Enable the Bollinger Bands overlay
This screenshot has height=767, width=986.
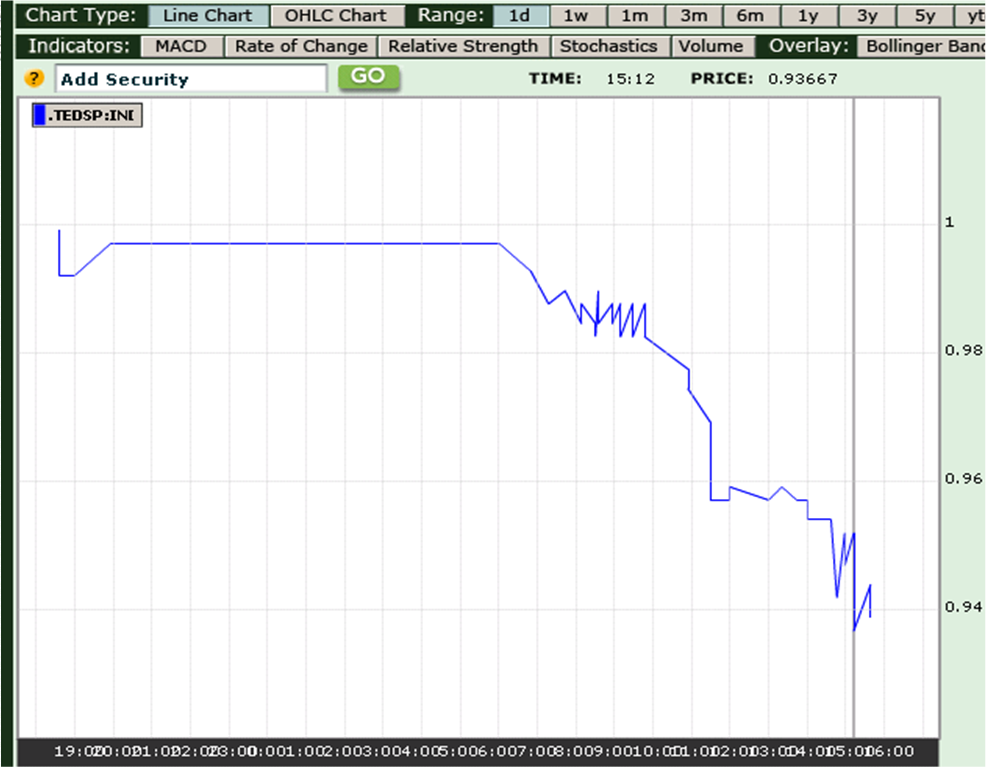point(922,46)
